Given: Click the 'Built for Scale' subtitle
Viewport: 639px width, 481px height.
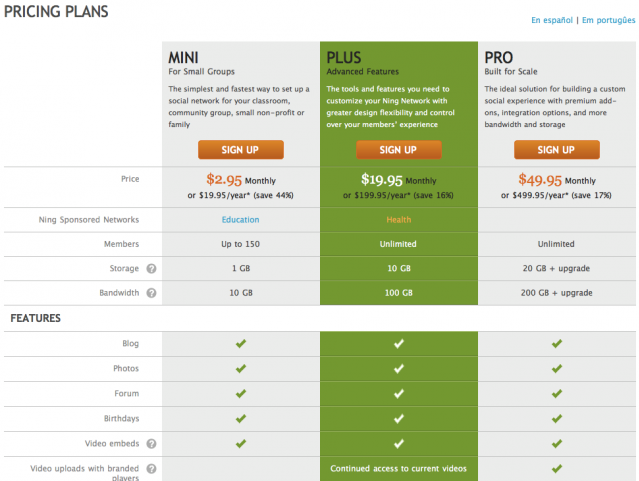Looking at the screenshot, I should pyautogui.click(x=511, y=72).
